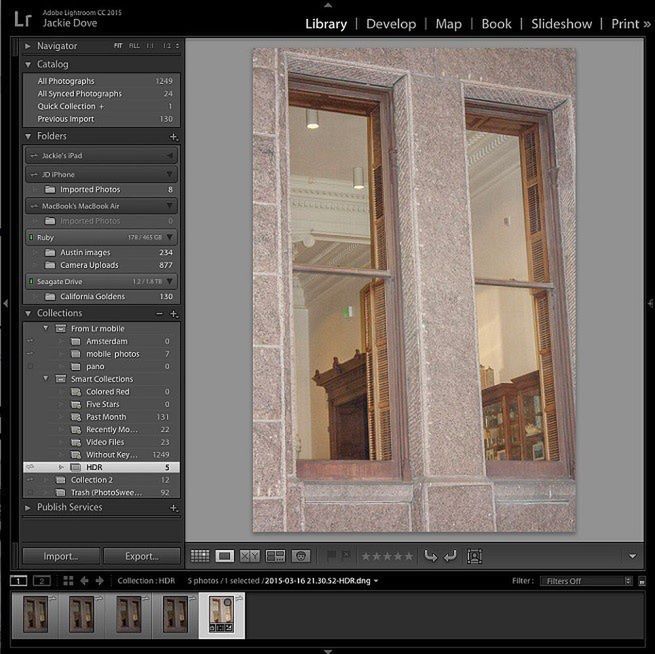The image size is (655, 654).
Task: Set Navigator zoom to FILL
Action: pos(134,46)
